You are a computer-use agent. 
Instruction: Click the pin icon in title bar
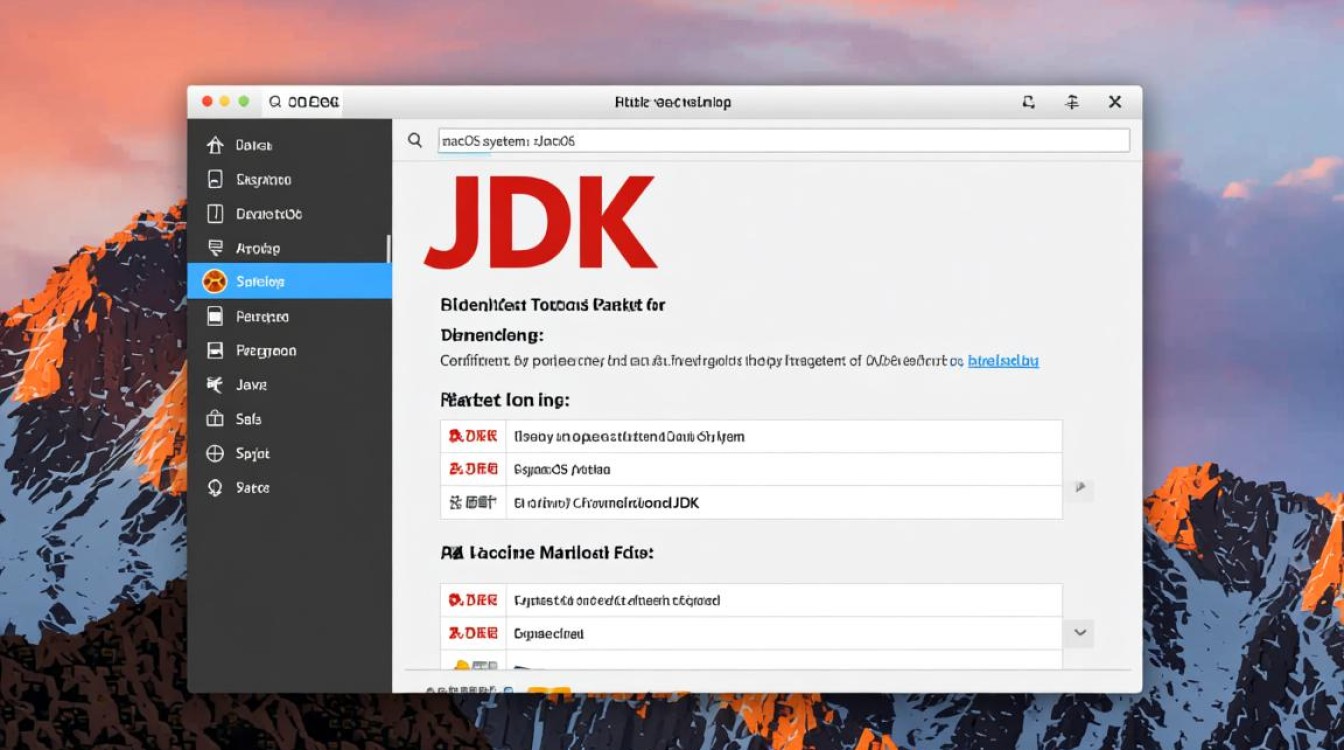click(1072, 102)
